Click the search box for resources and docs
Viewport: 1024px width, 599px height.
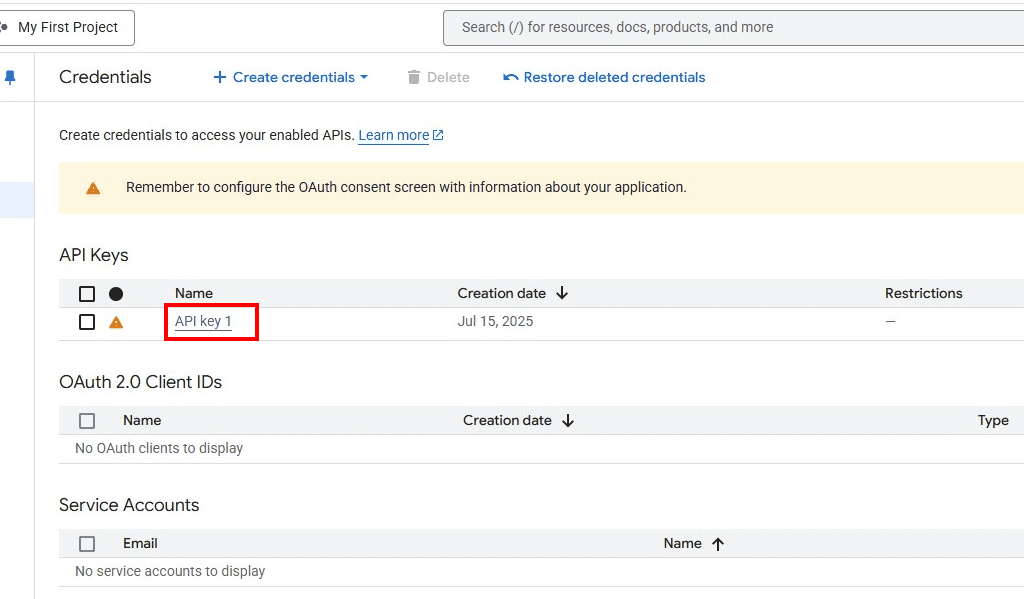click(733, 27)
